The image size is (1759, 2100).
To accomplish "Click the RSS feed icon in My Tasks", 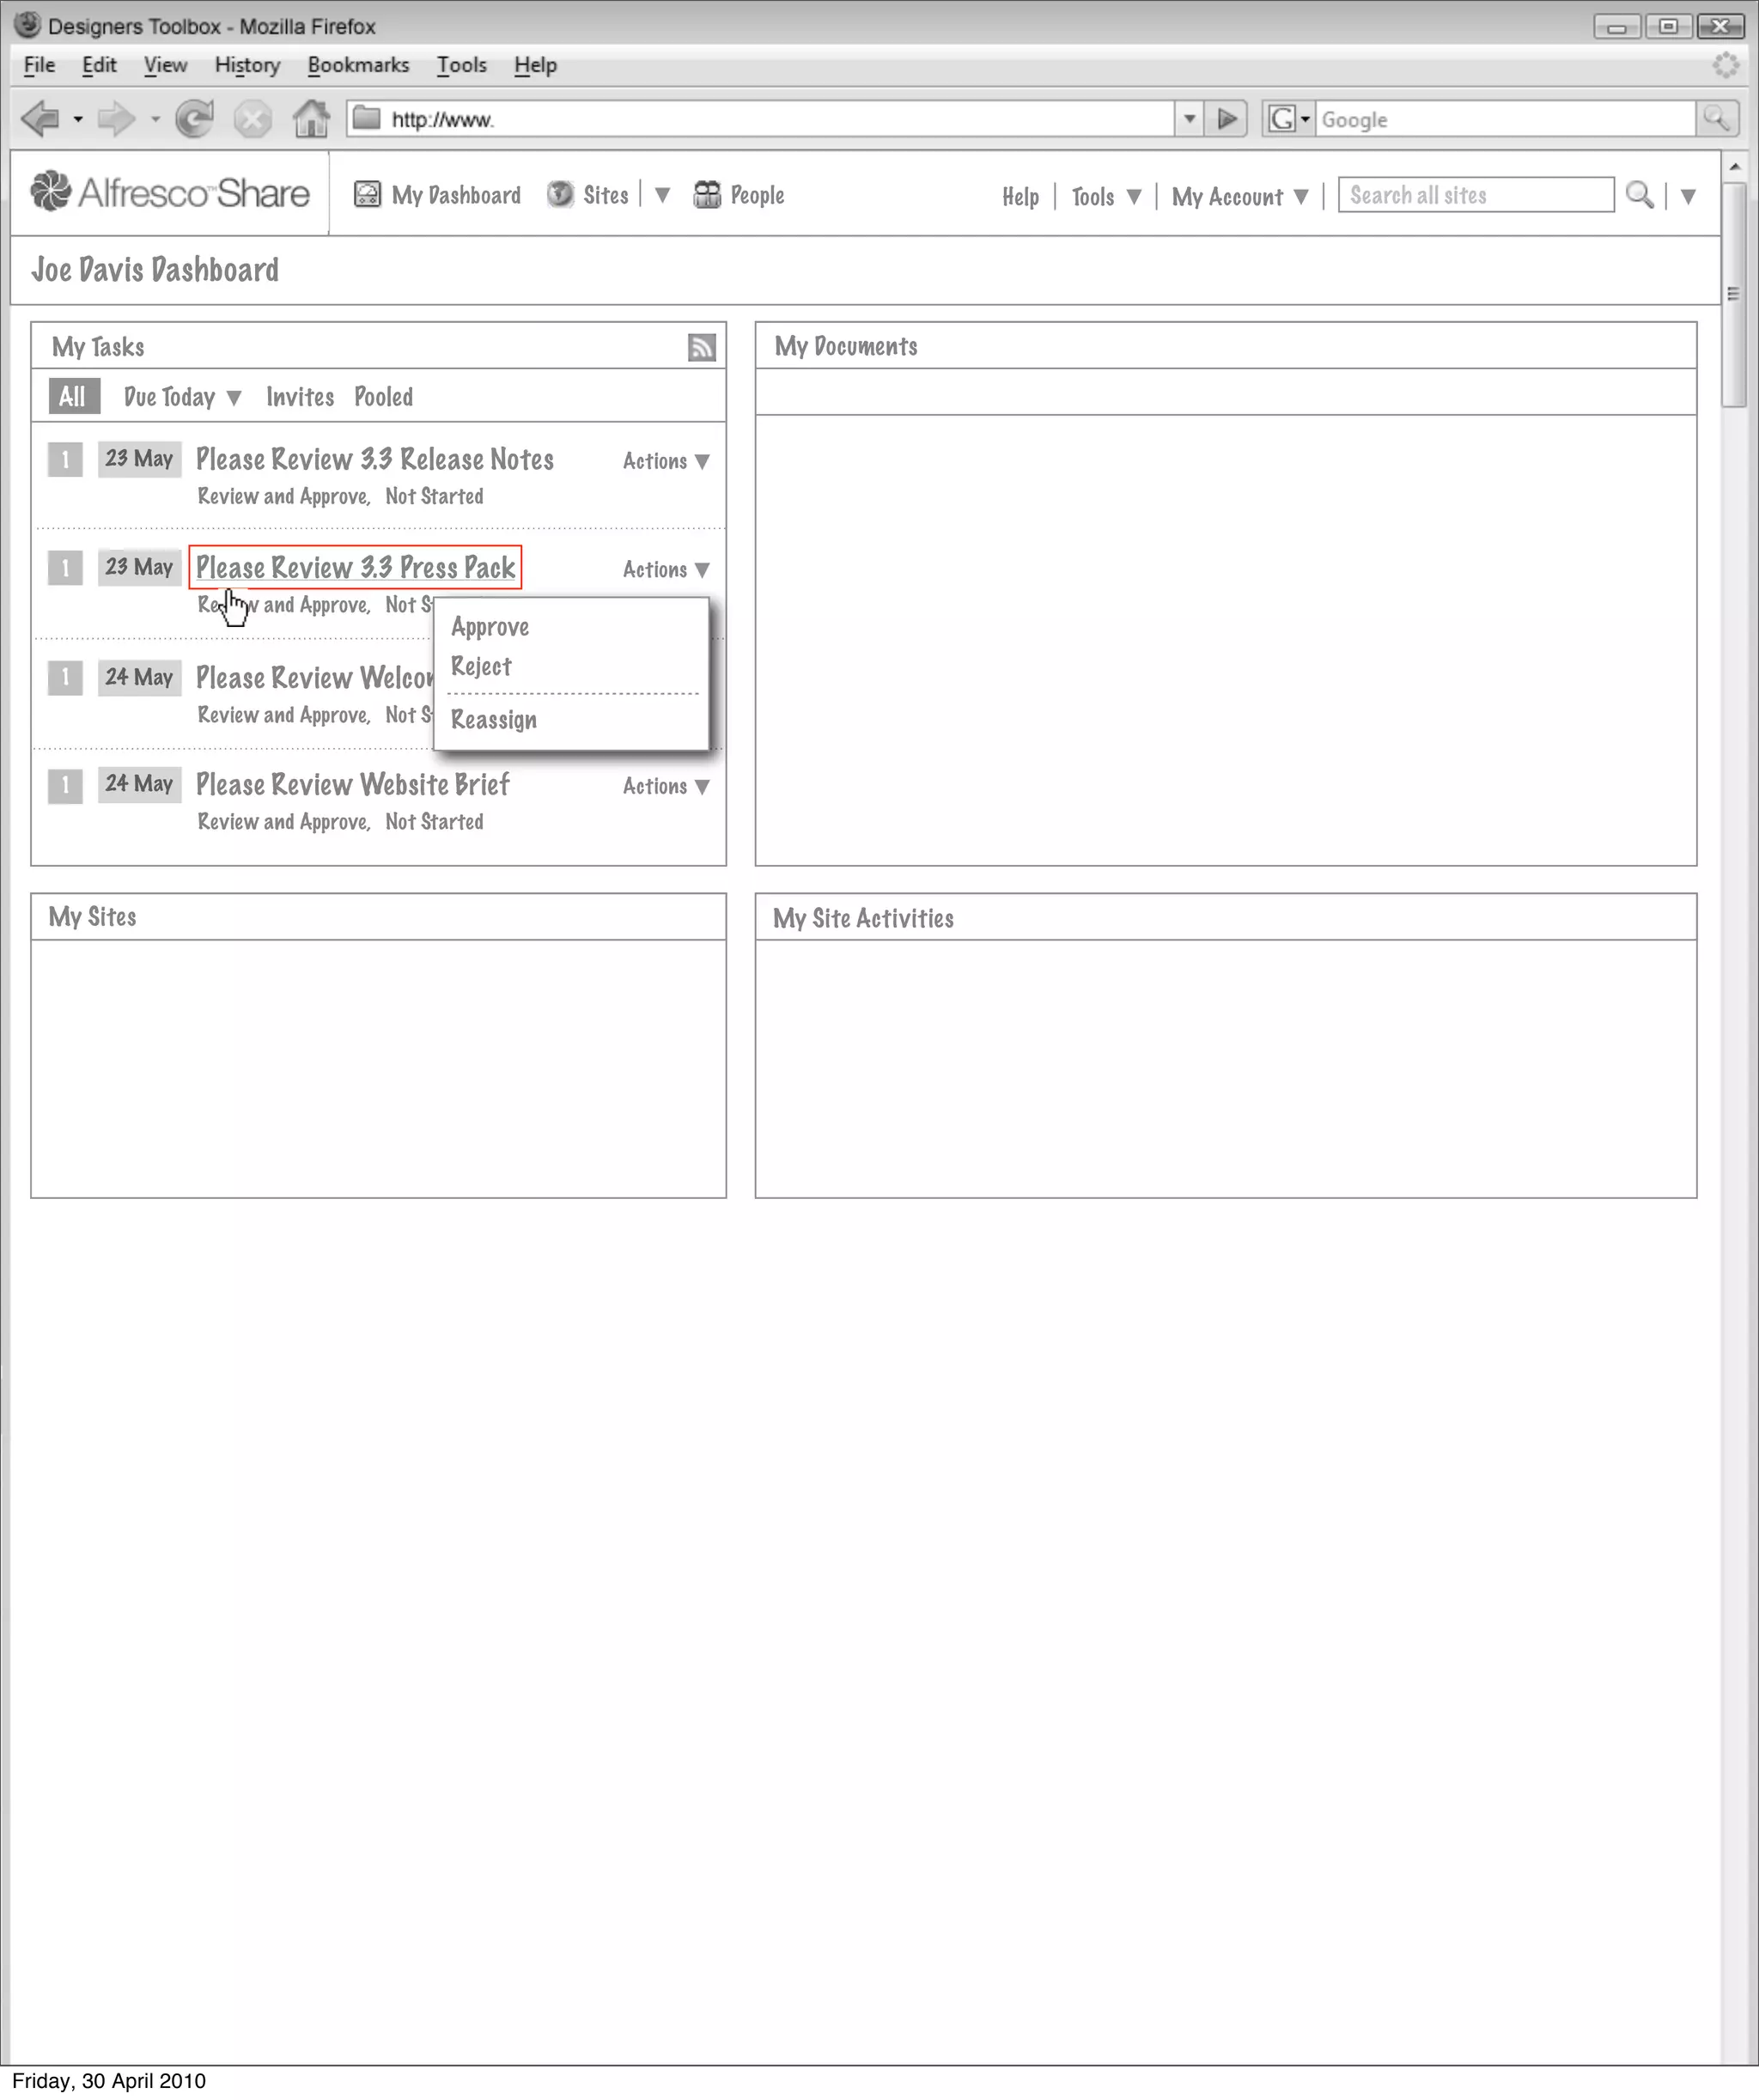I will (701, 347).
